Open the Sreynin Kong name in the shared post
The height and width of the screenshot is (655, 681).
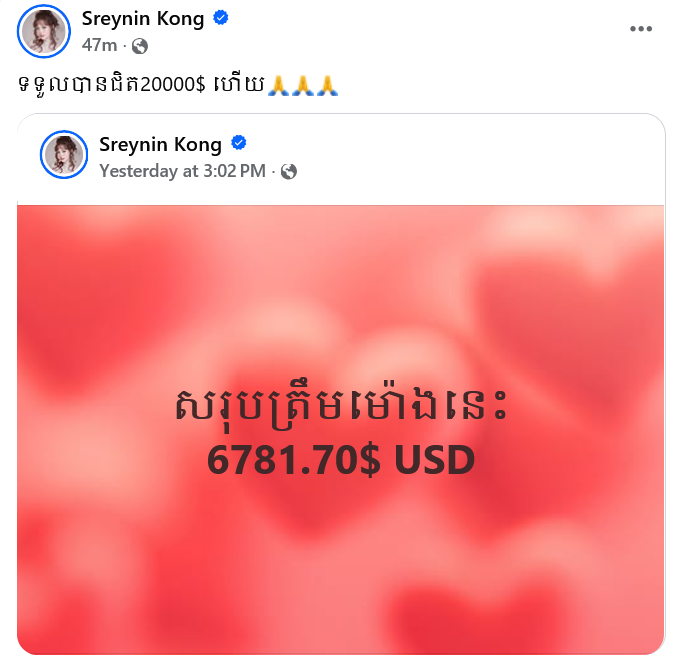point(160,144)
